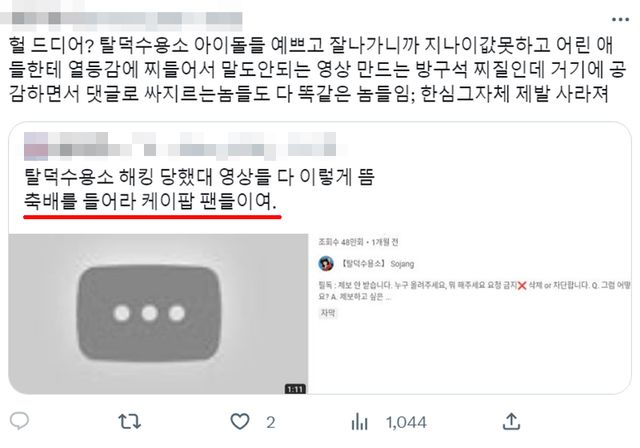Open the quoted tweet text about 해킹
640x448 pixels.
click(199, 177)
